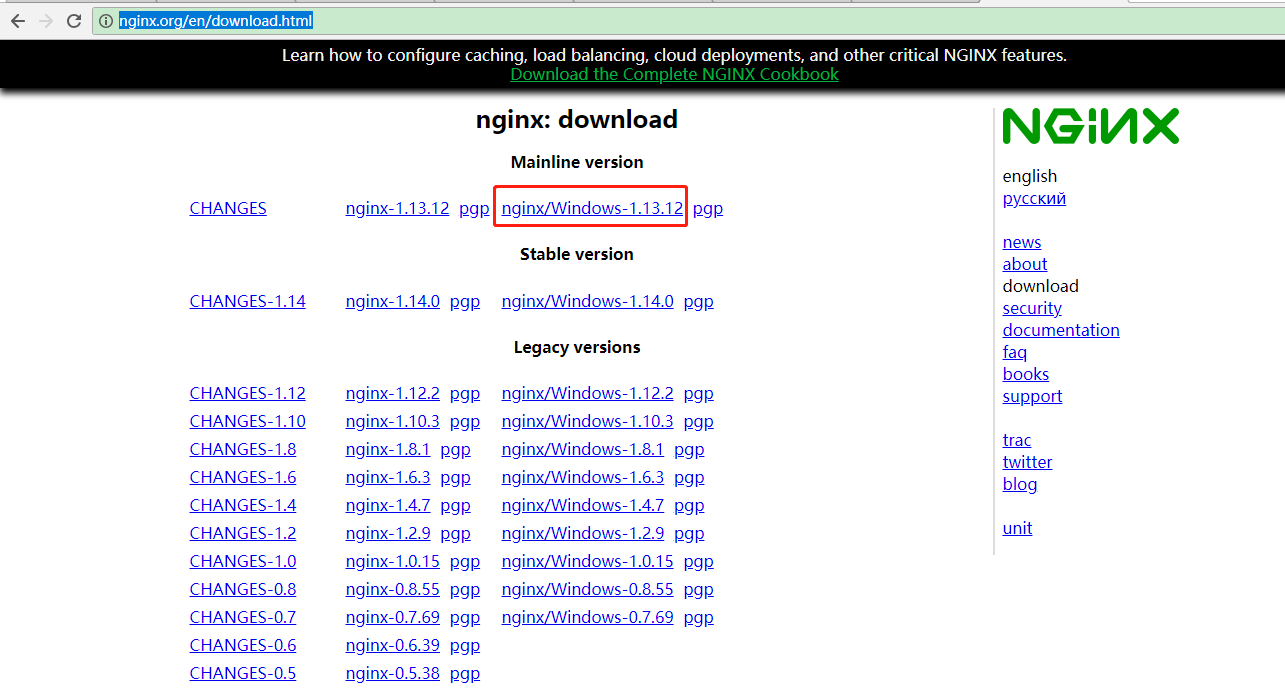Open the security sidebar link

pos(1032,308)
